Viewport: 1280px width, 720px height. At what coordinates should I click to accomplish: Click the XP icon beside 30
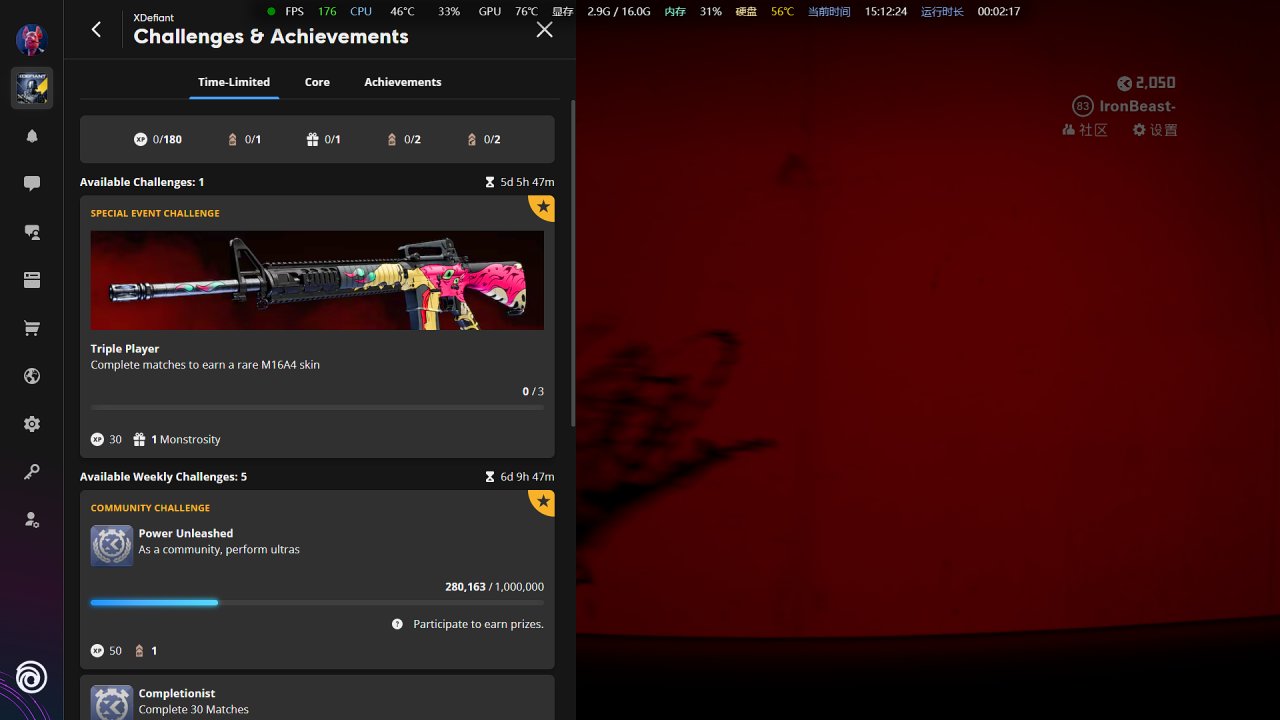point(97,439)
